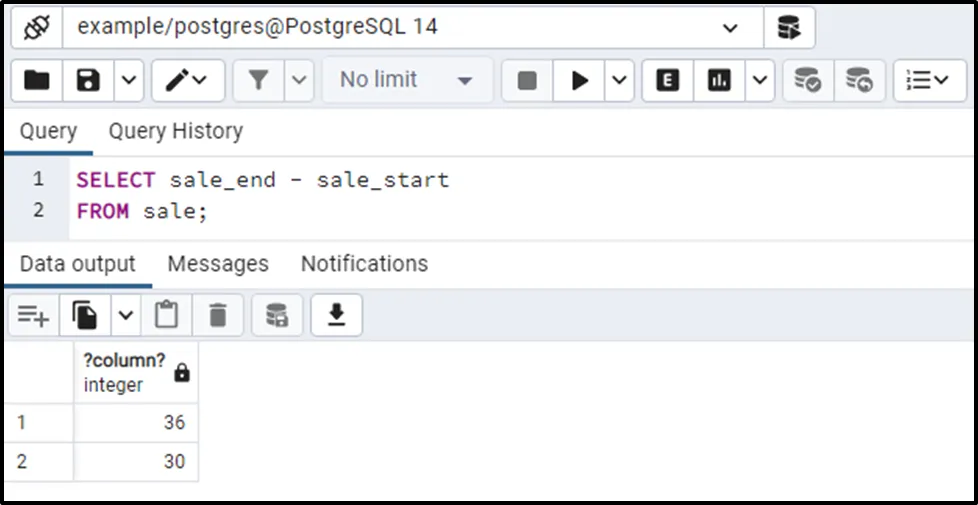
Task: Select the cell containing value 36
Action: tap(136, 423)
